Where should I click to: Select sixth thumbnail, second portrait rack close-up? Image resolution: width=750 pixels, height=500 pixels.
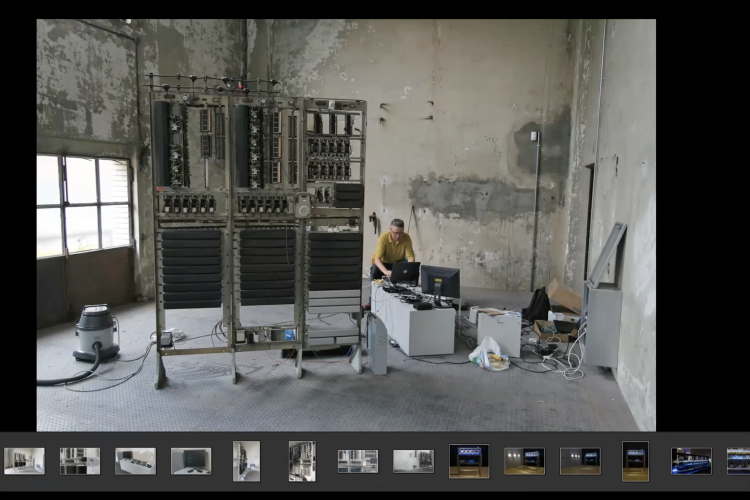[302, 461]
